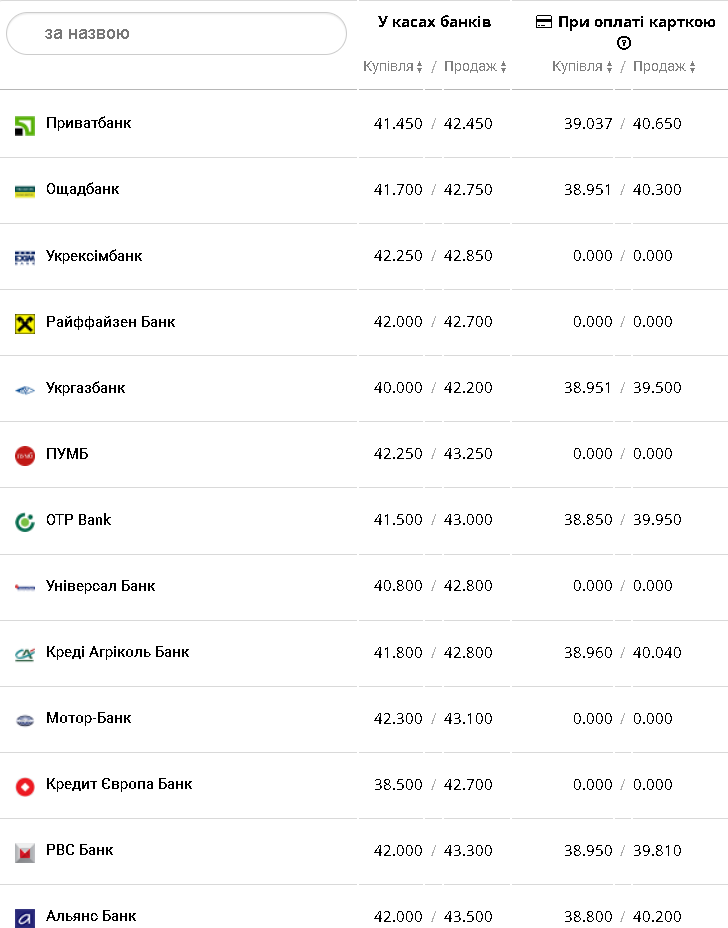Click the Ощадбанк logo icon

pos(25,191)
